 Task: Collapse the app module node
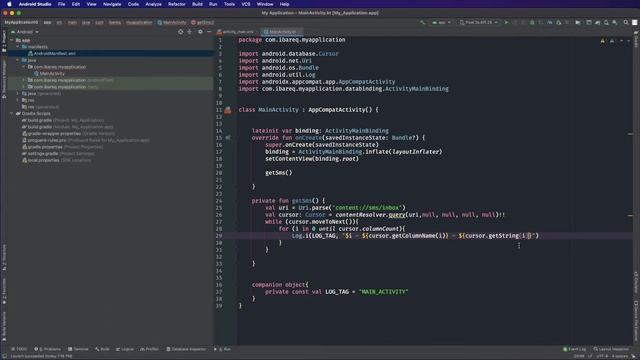pos(11,40)
